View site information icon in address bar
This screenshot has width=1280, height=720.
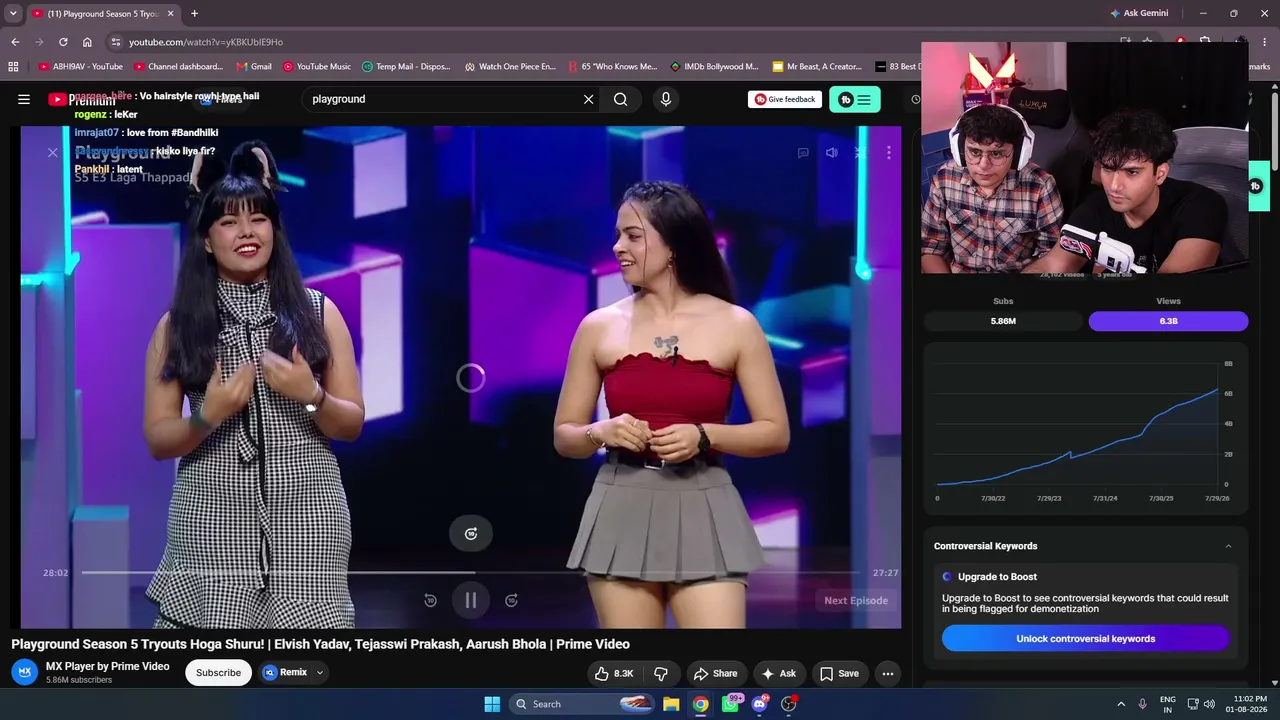pyautogui.click(x=116, y=42)
